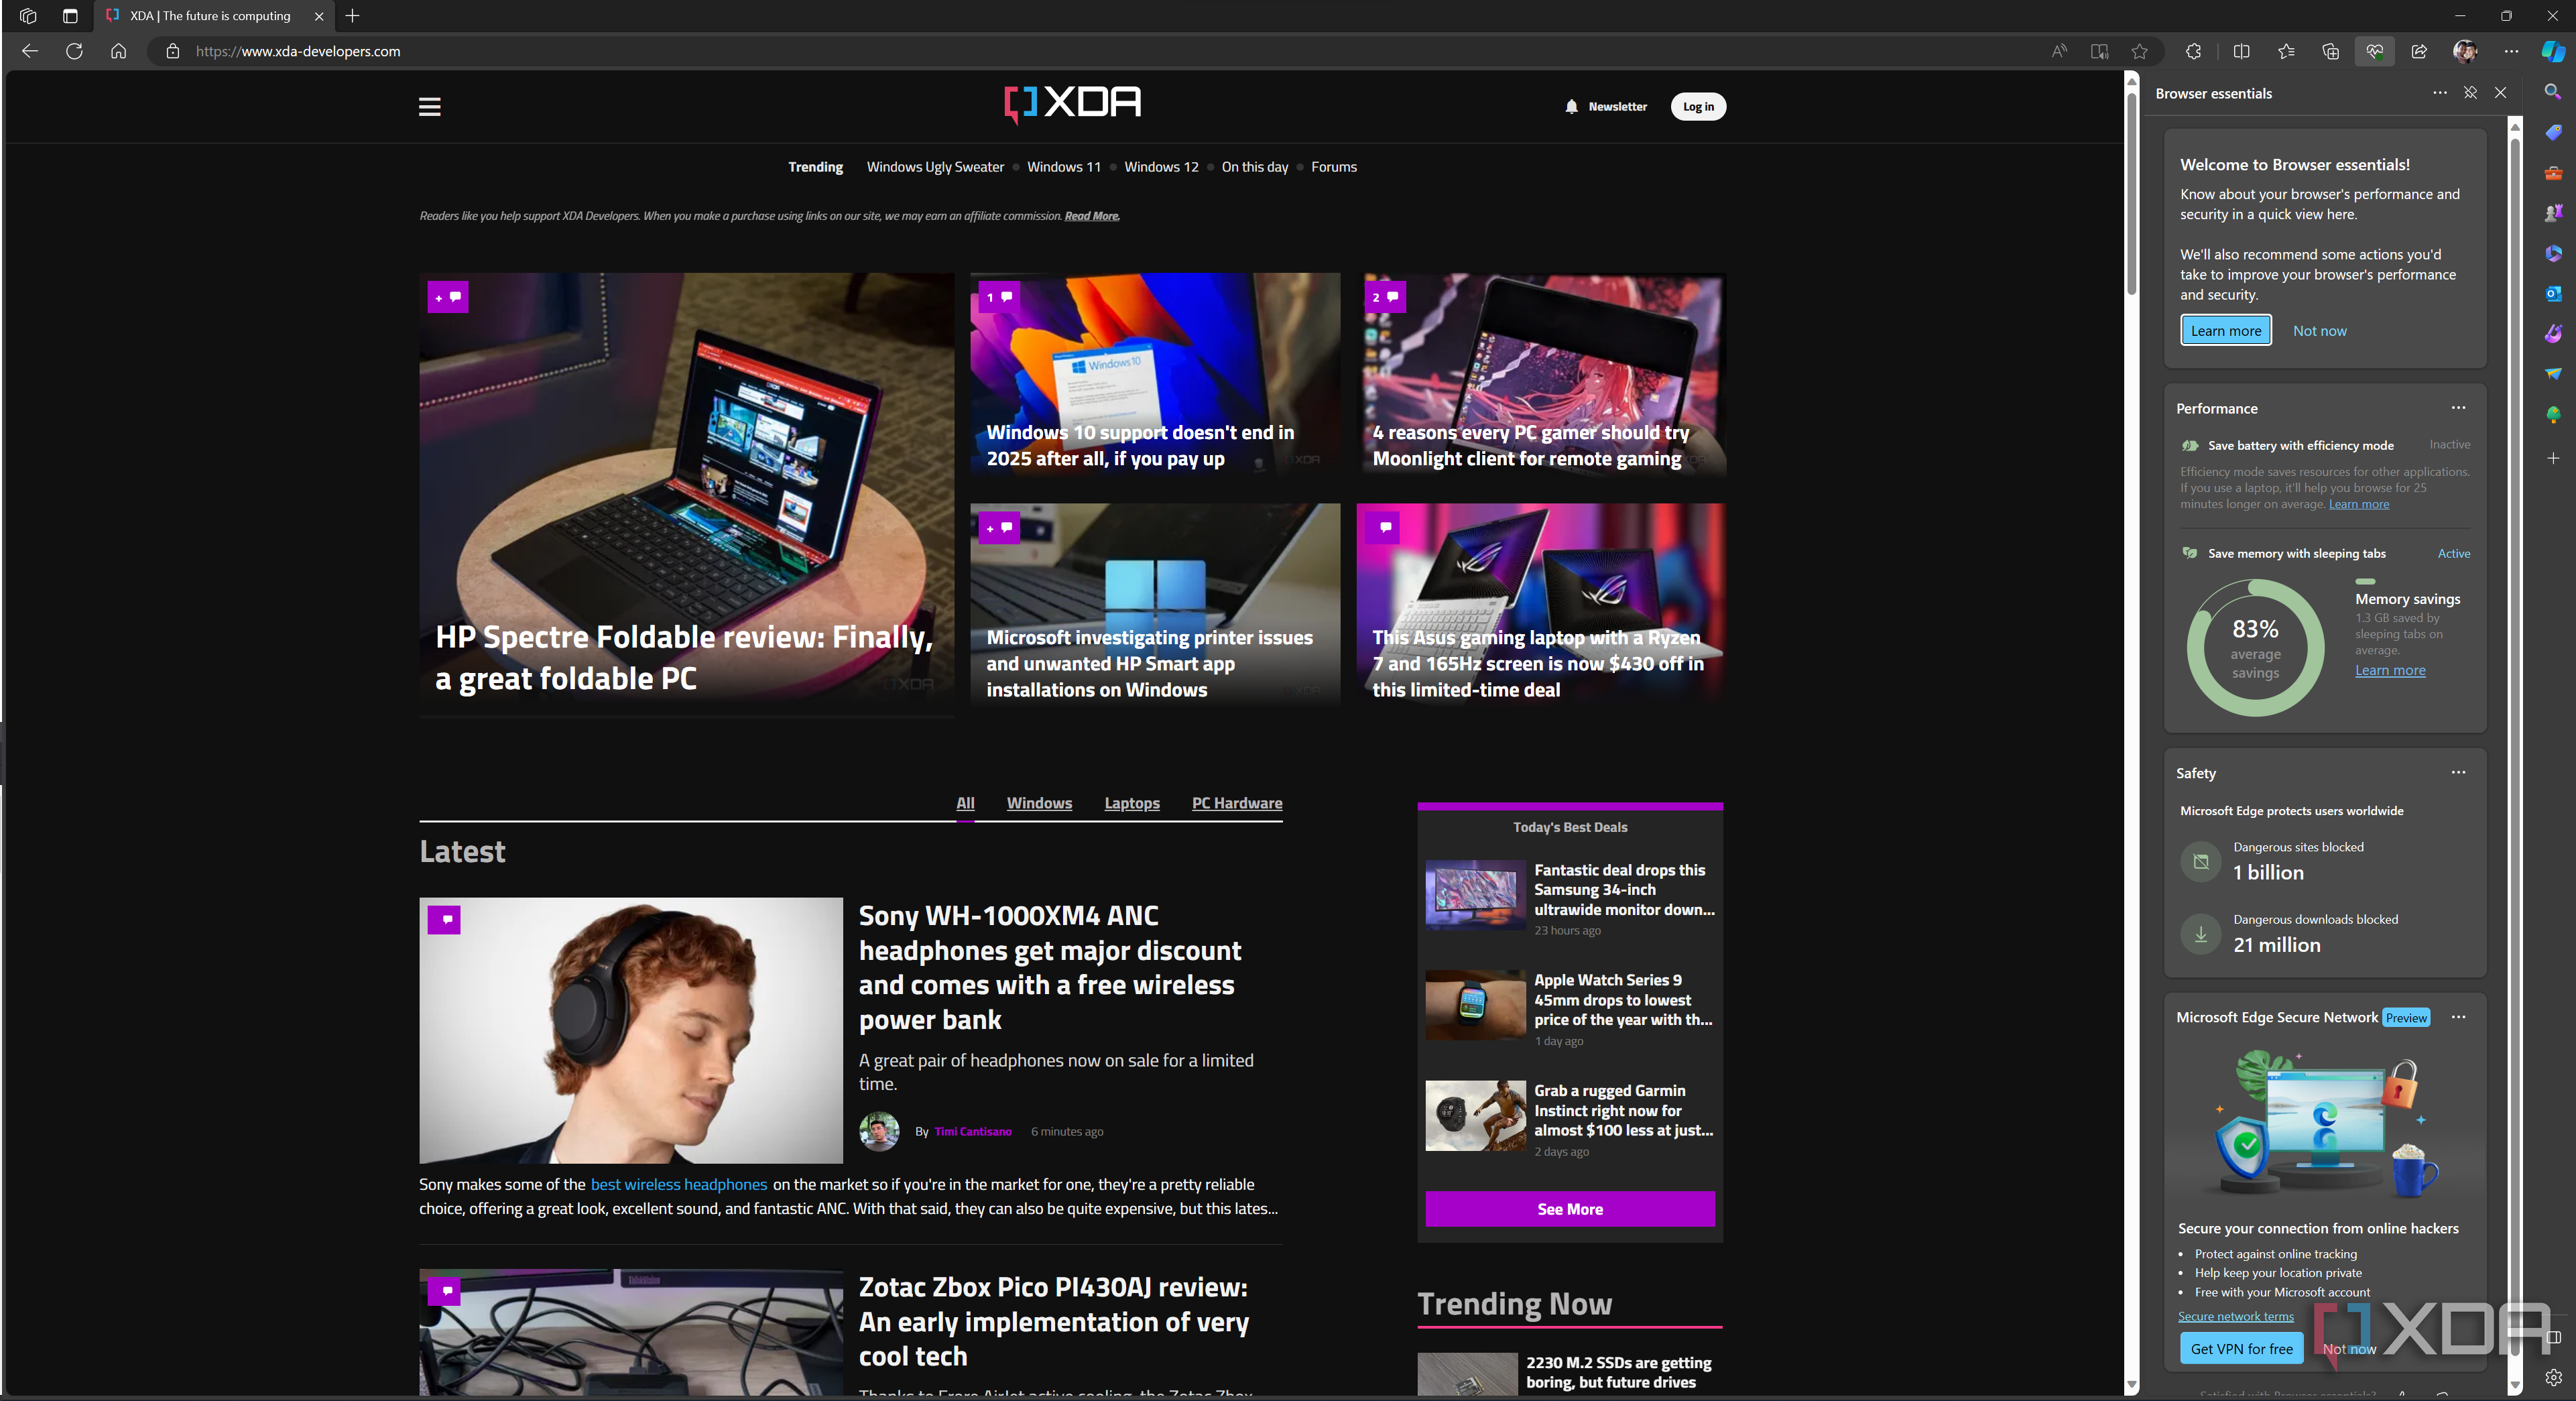Screen dimensions: 2576x1401
Task: Close the XDA tab
Action: coord(319,16)
